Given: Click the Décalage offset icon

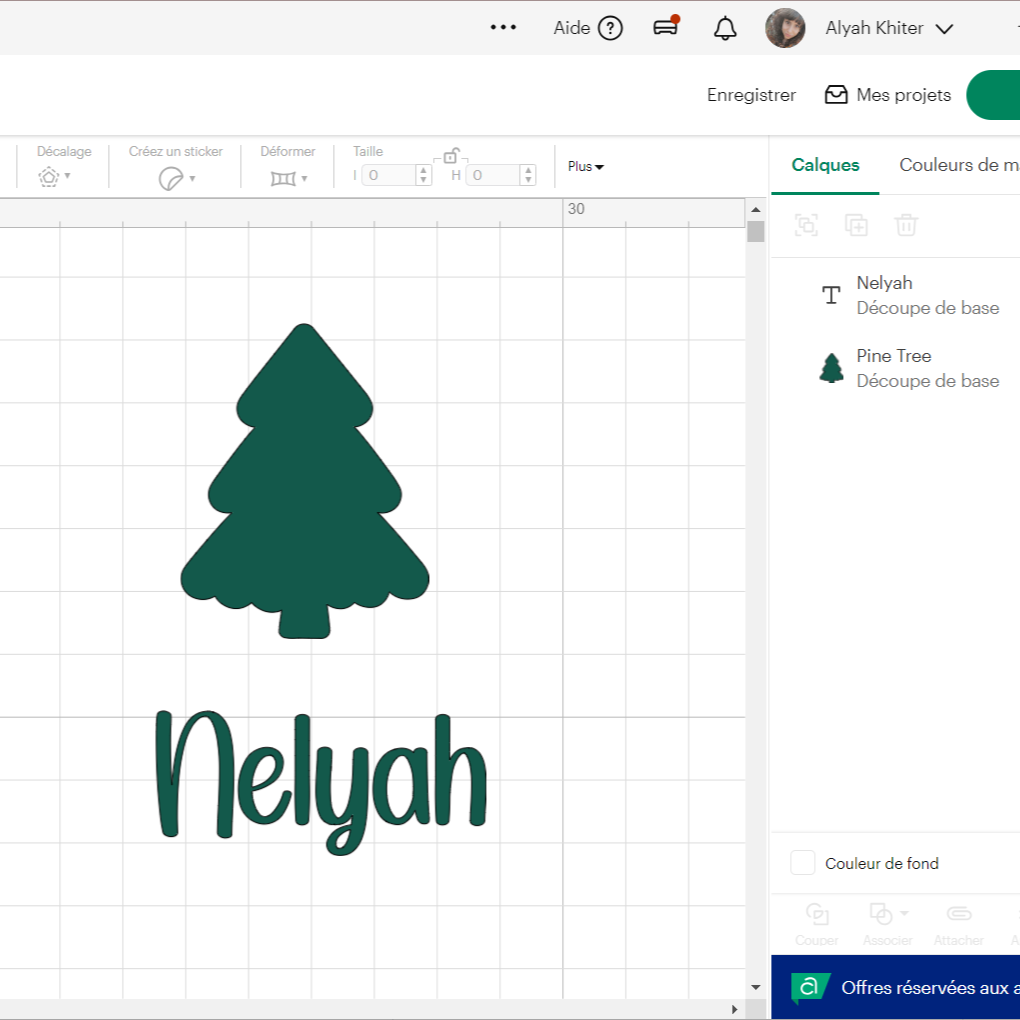Looking at the screenshot, I should tap(49, 178).
